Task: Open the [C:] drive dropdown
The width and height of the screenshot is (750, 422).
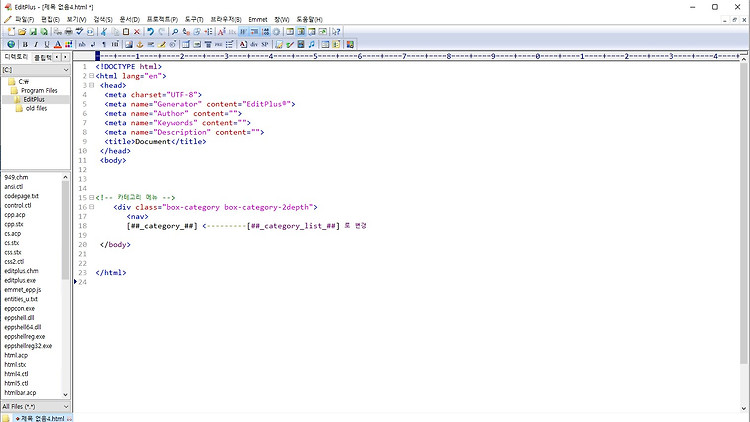Action: point(66,70)
